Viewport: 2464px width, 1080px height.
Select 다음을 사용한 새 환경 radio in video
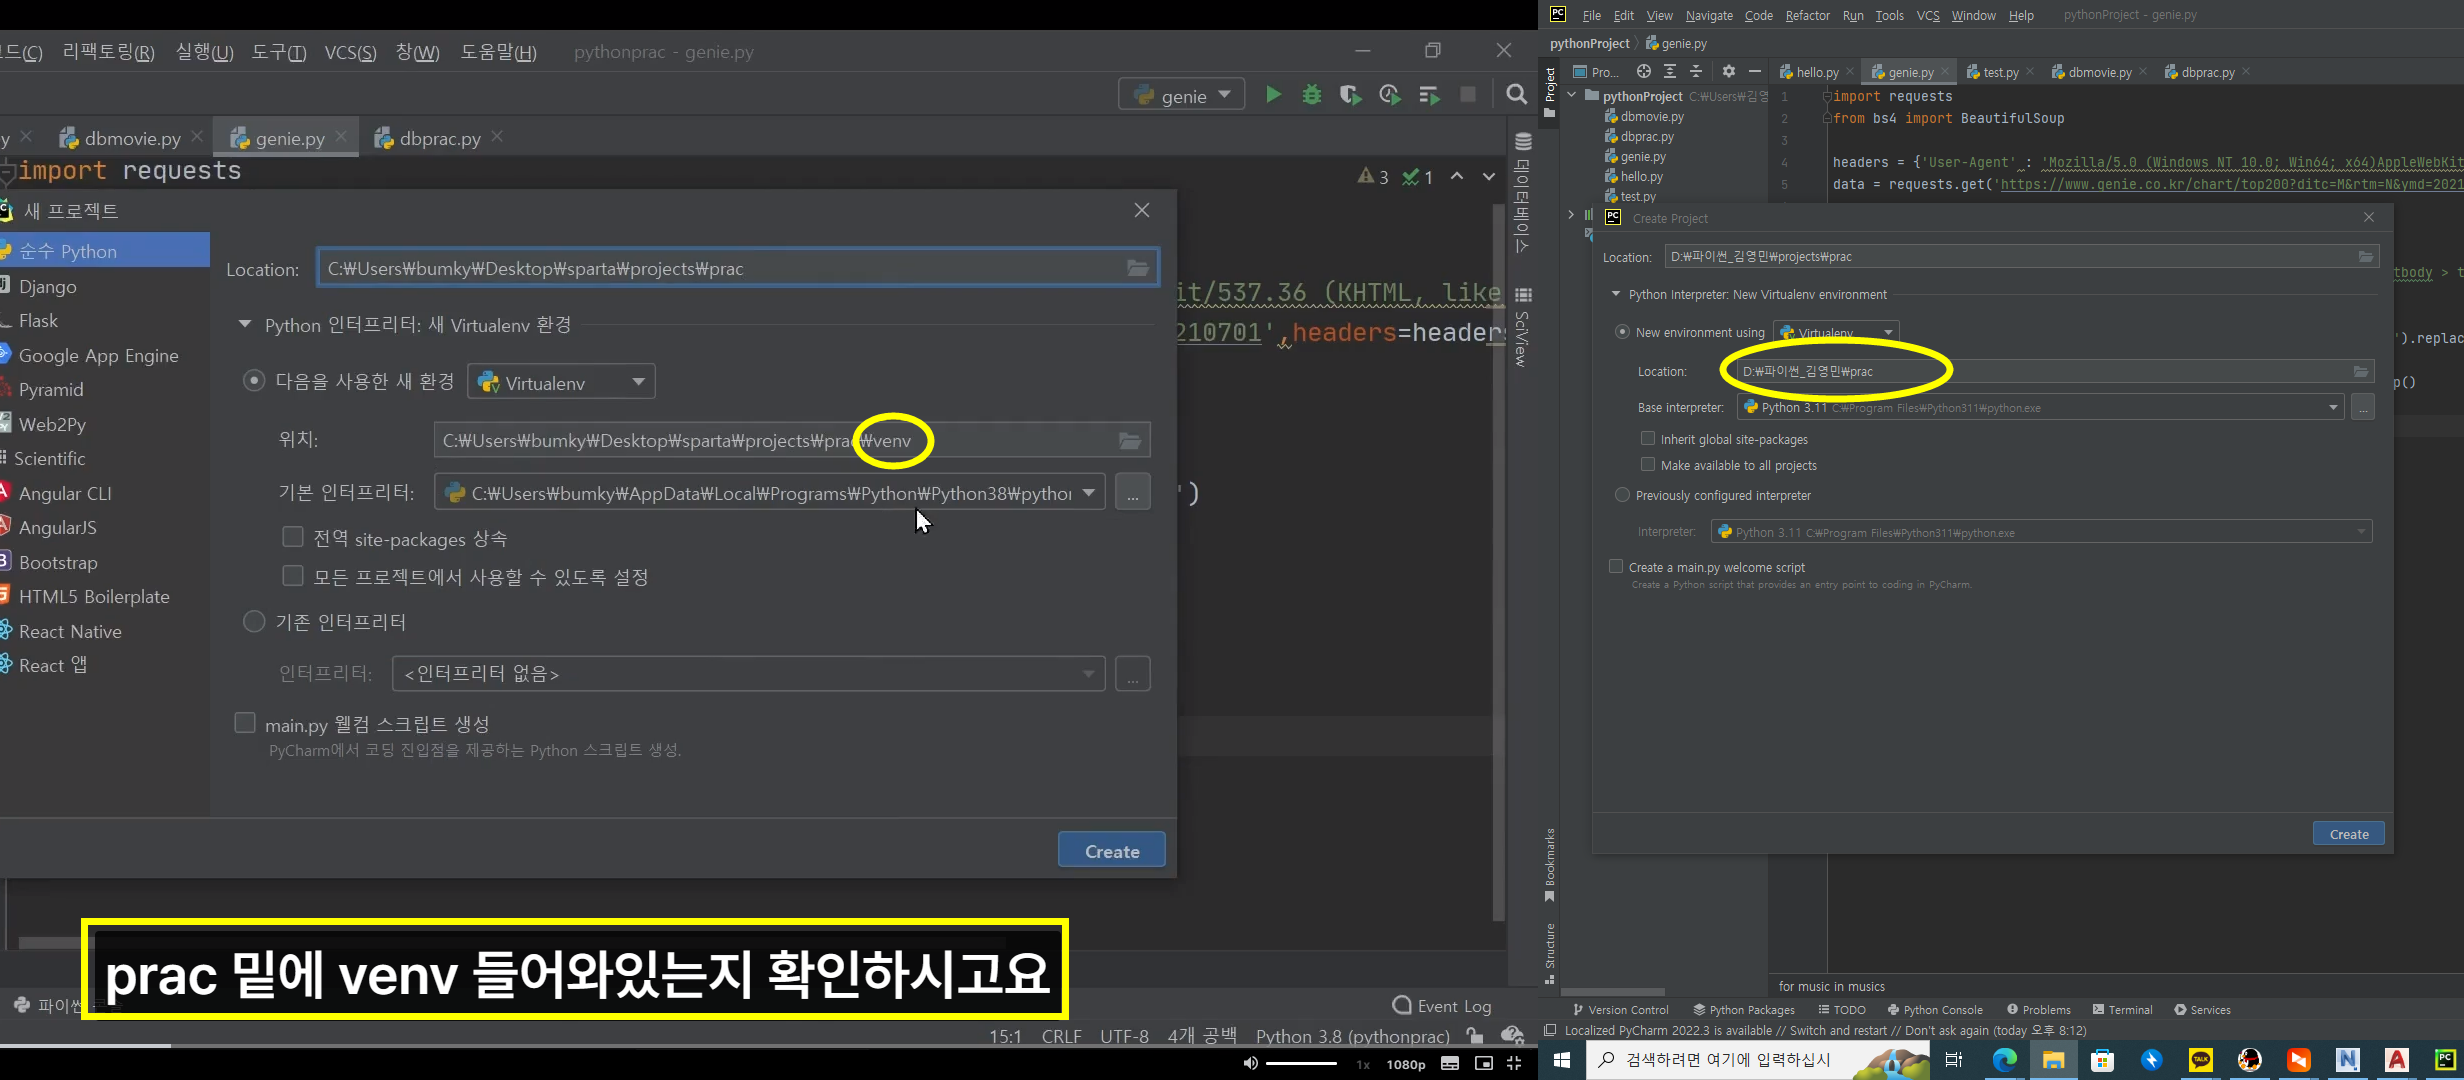click(x=254, y=381)
